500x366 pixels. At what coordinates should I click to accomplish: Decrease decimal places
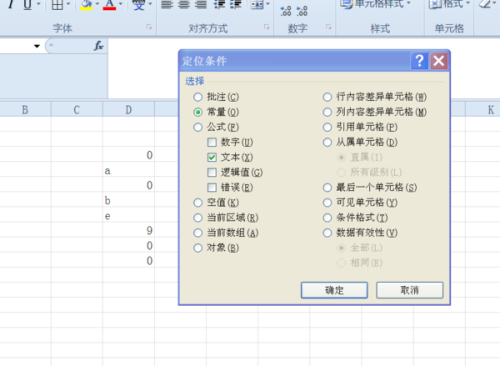[302, 11]
